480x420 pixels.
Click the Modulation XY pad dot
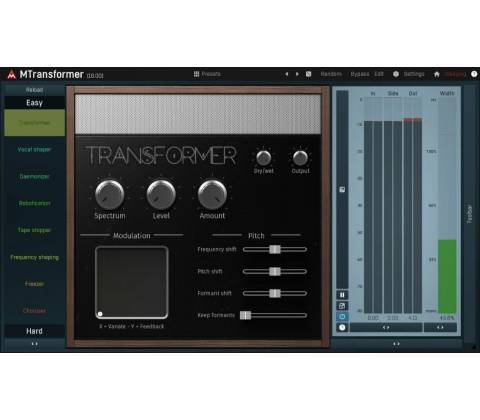point(100,314)
